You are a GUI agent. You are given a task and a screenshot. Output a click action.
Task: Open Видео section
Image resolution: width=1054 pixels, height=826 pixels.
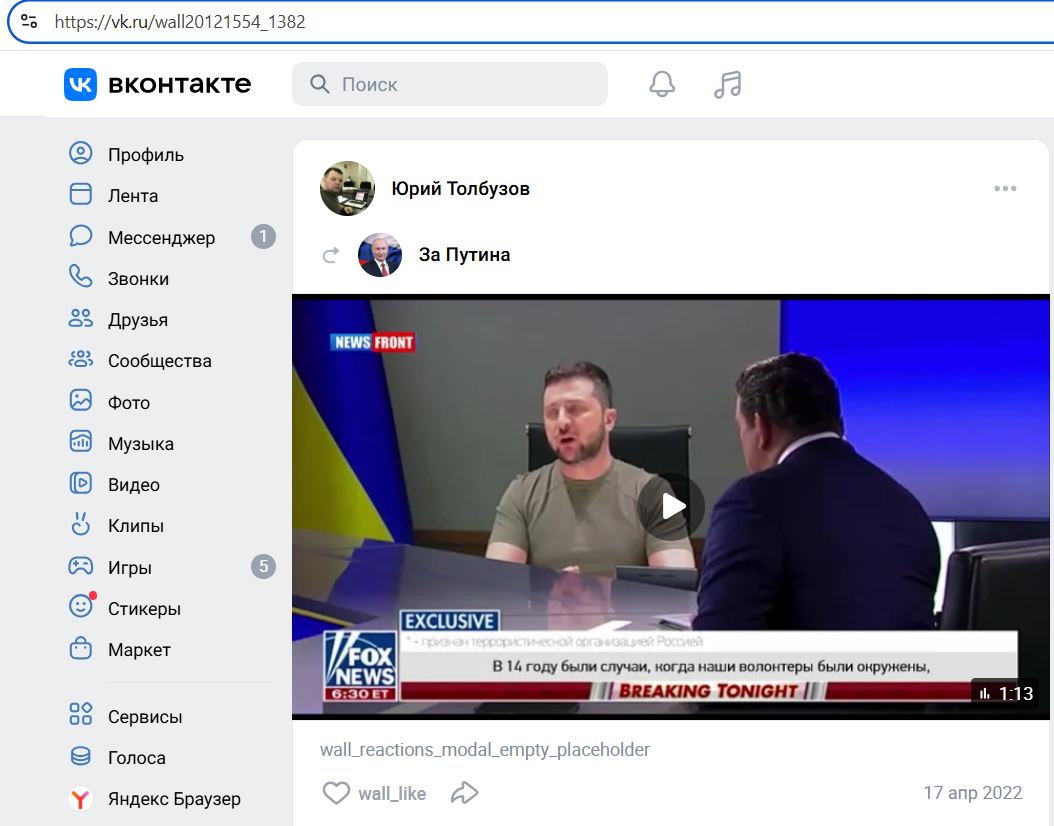(134, 485)
